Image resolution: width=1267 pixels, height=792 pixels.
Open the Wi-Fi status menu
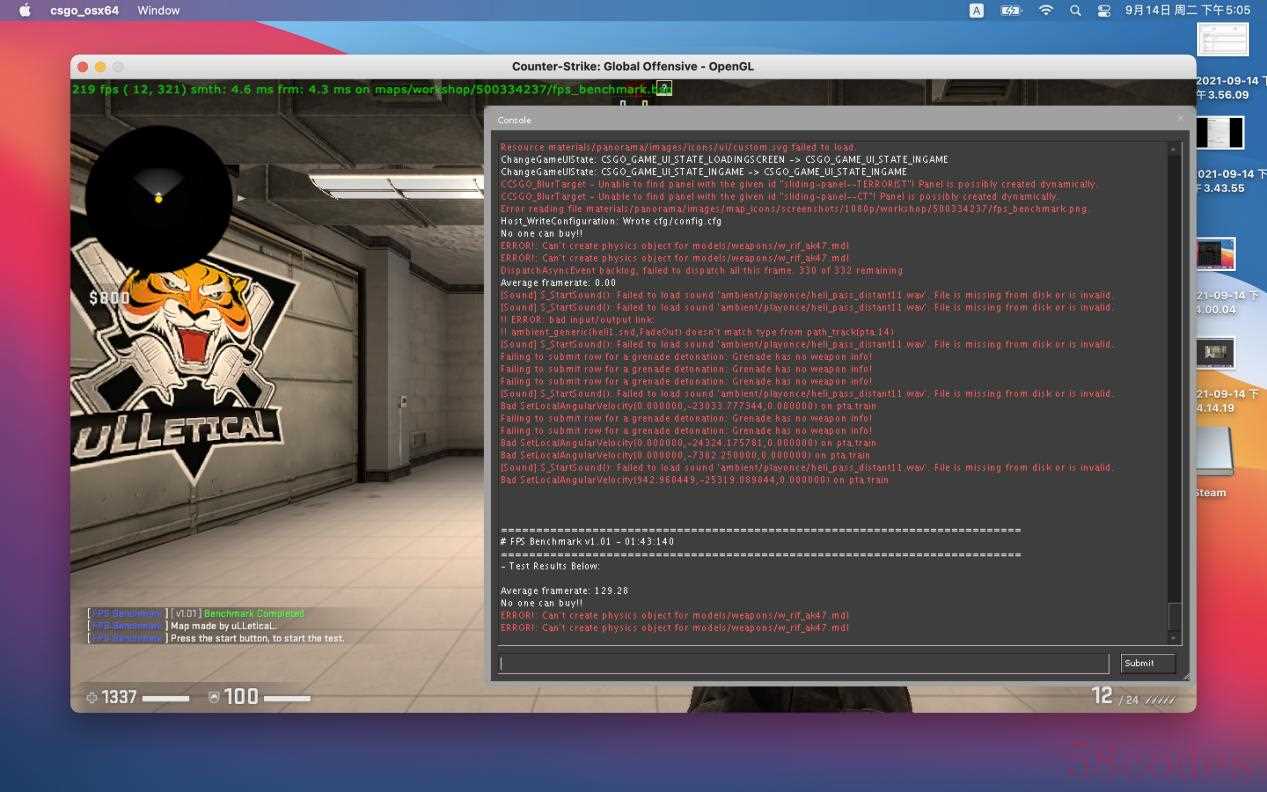point(1046,10)
